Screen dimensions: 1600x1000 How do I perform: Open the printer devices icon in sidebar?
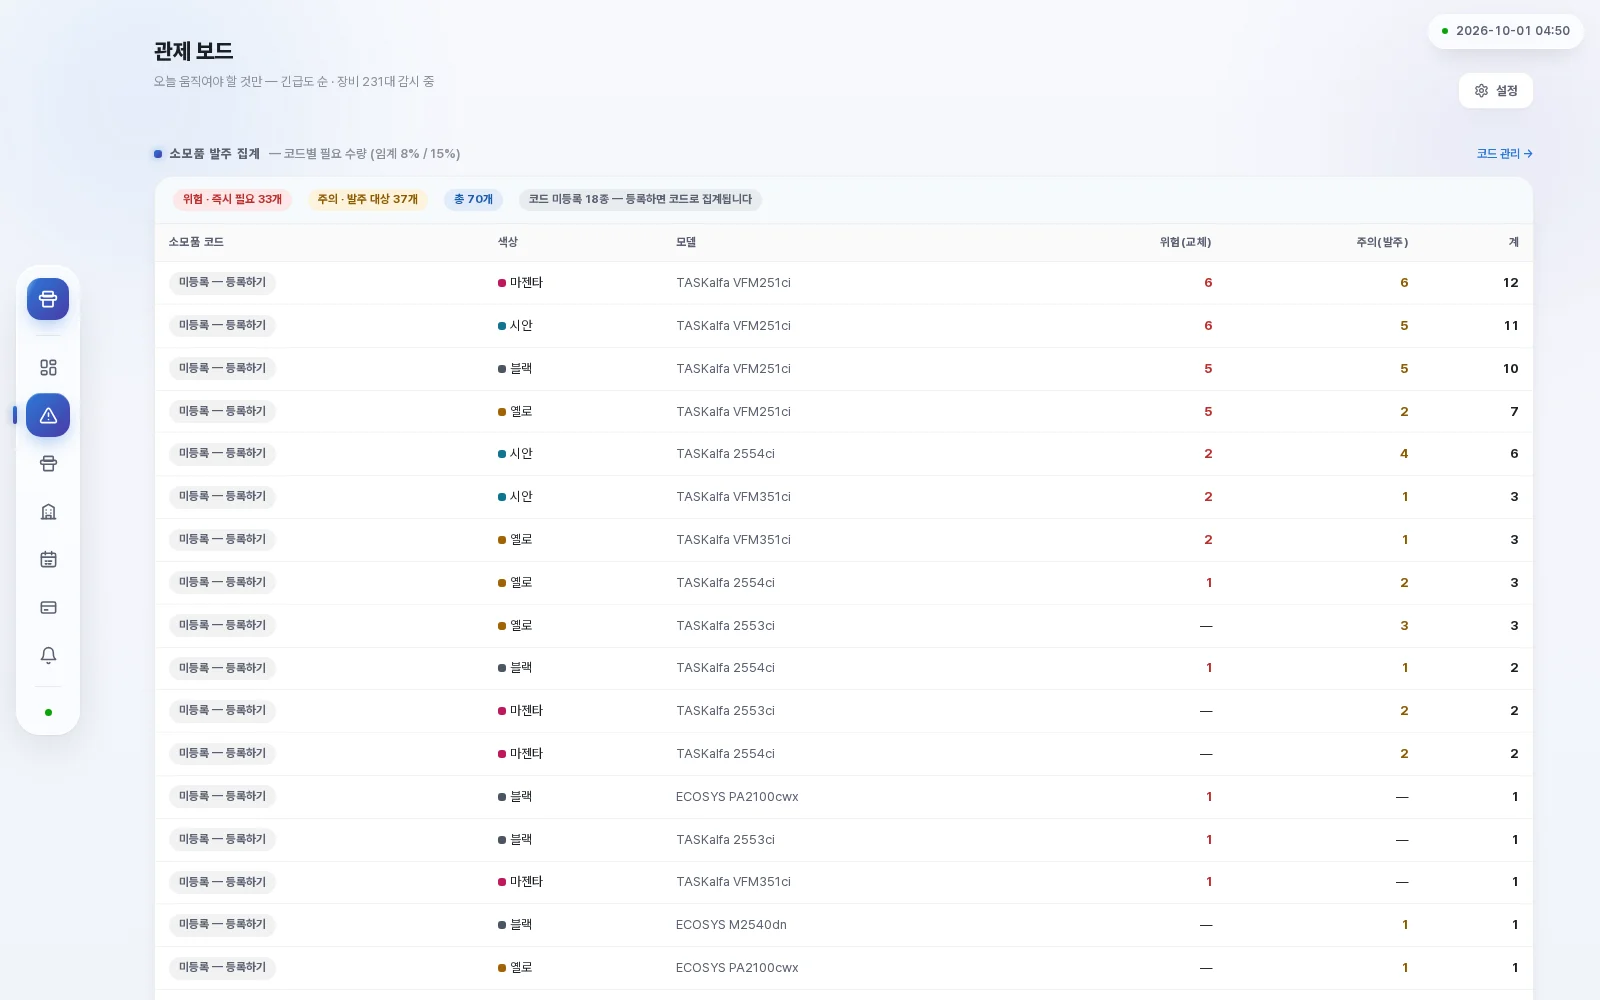point(48,463)
